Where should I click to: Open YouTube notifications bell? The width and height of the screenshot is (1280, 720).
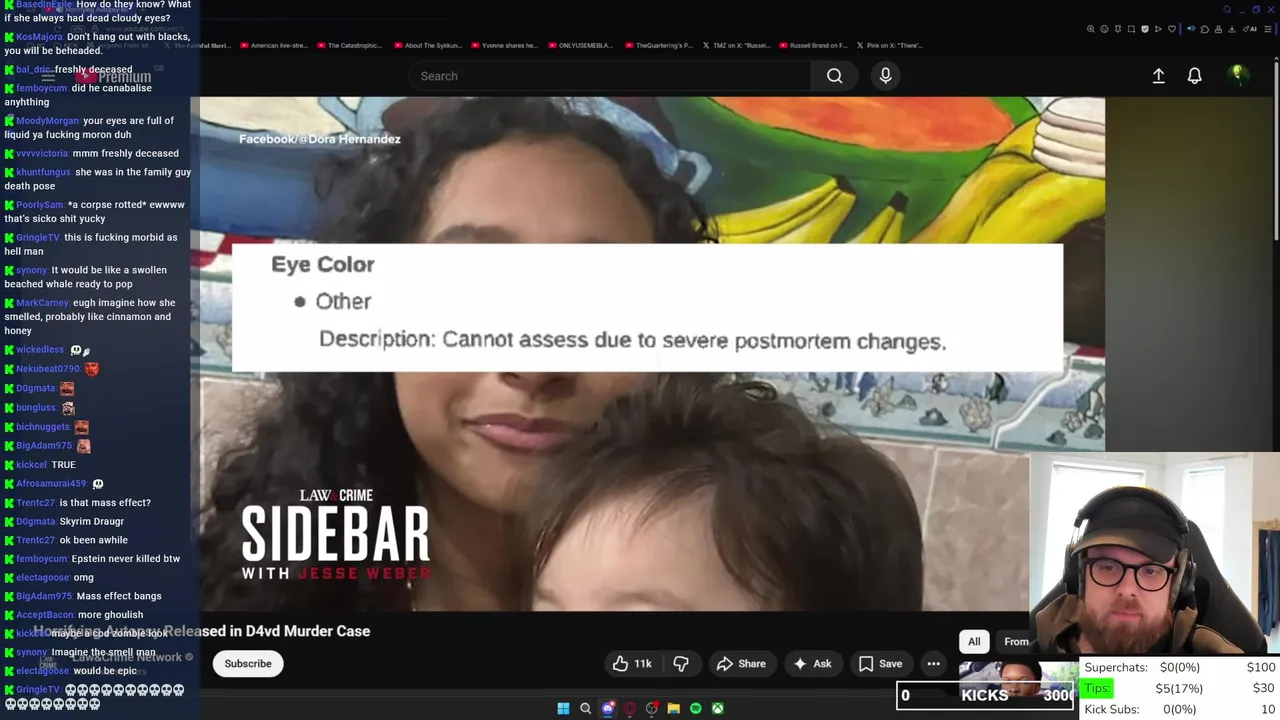coord(1194,76)
